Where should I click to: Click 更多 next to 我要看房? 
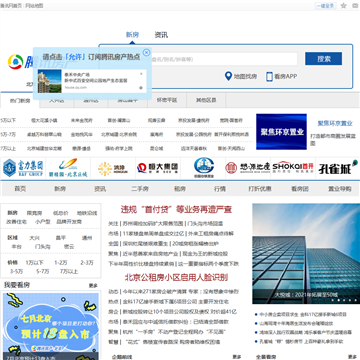93,286
